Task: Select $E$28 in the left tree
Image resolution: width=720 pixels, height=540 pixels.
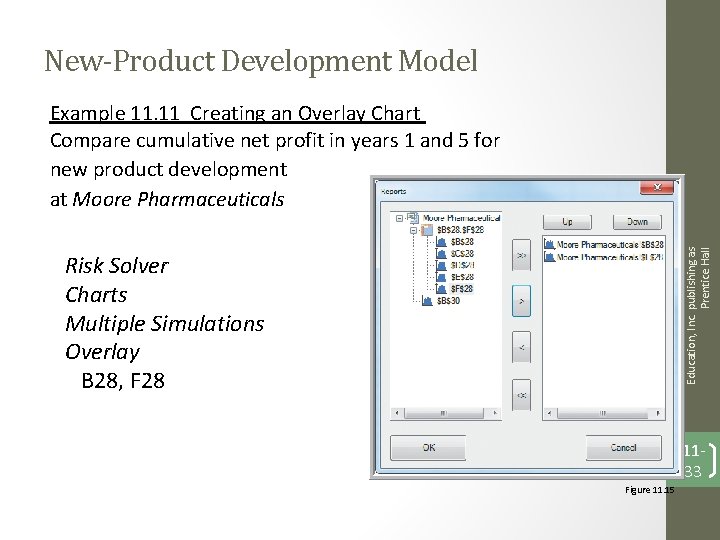Action: point(462,277)
